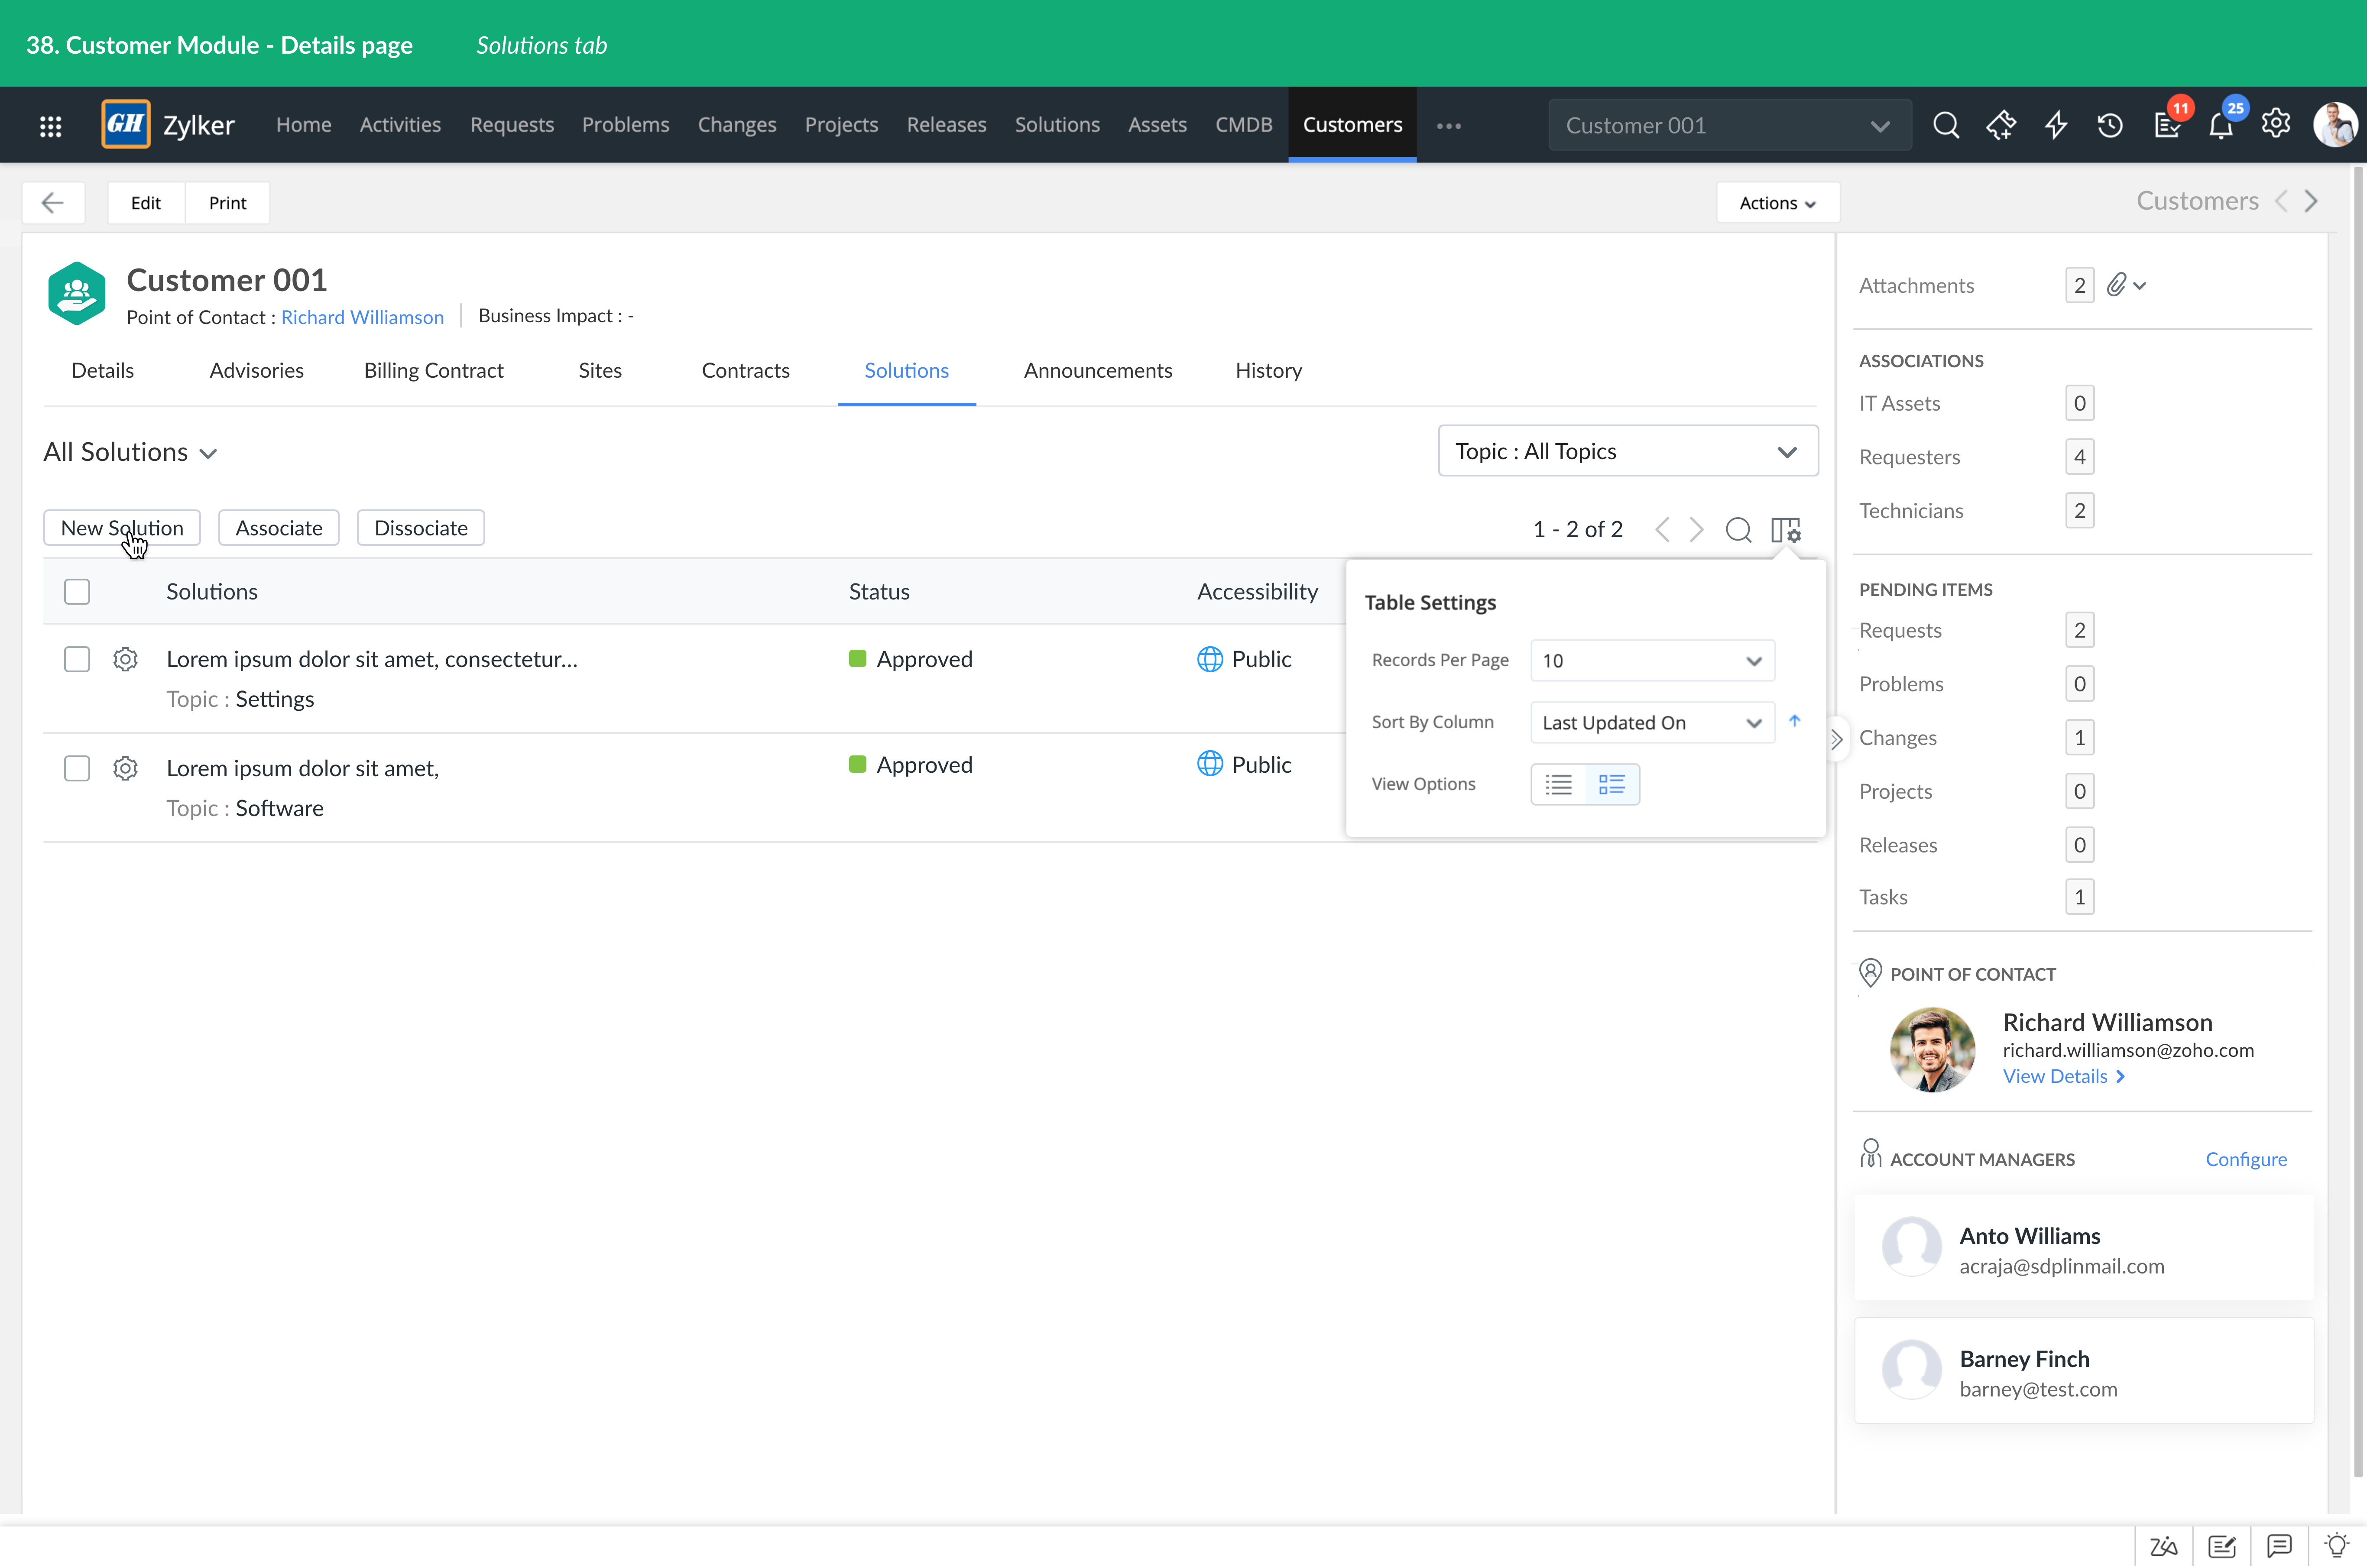
Task: Check the Software topic solution row
Action: point(77,768)
